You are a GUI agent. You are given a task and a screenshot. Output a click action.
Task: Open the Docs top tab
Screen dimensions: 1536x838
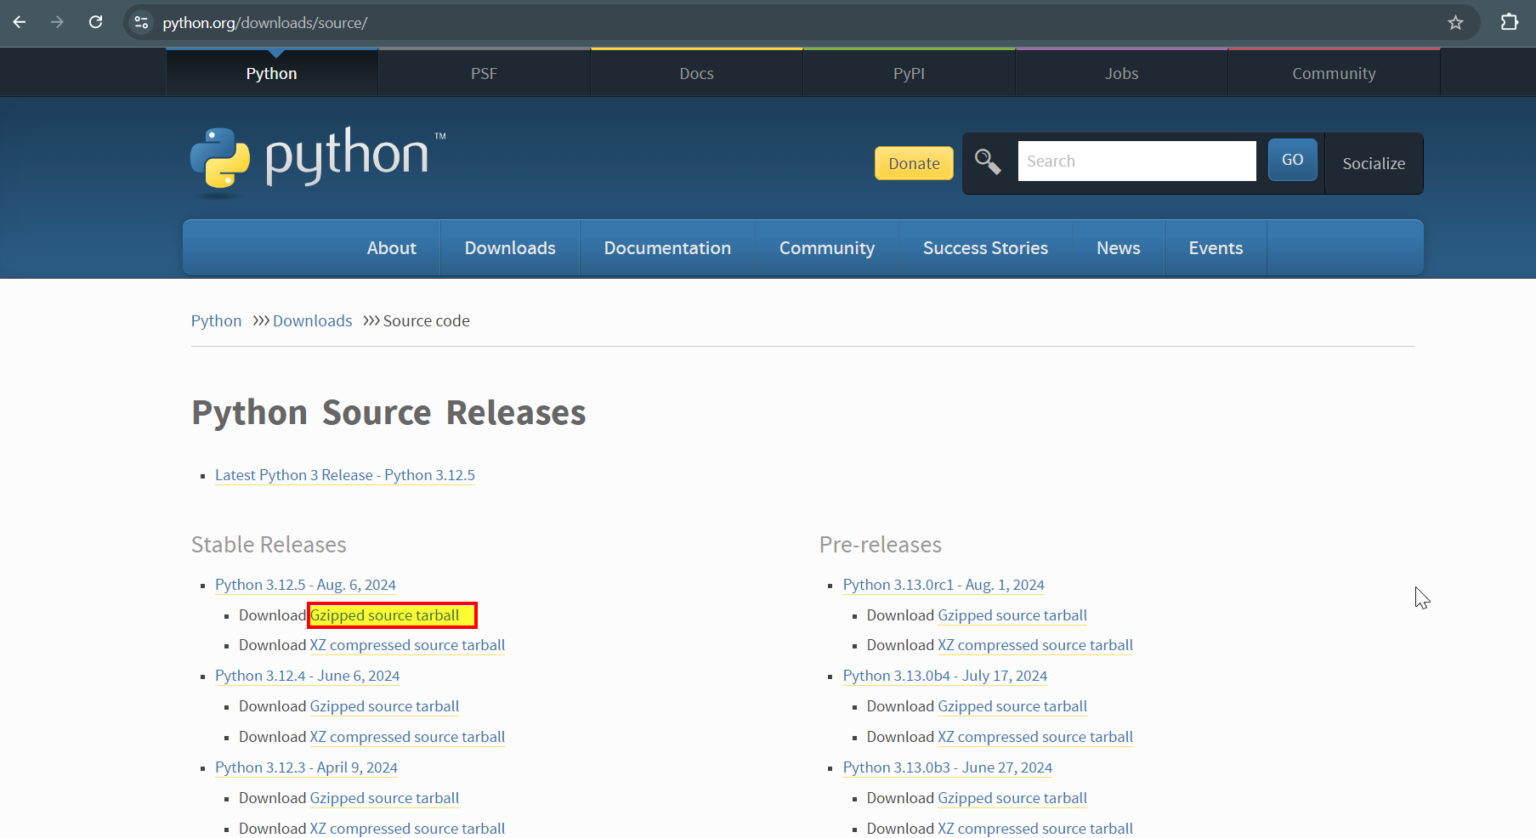[x=696, y=73]
